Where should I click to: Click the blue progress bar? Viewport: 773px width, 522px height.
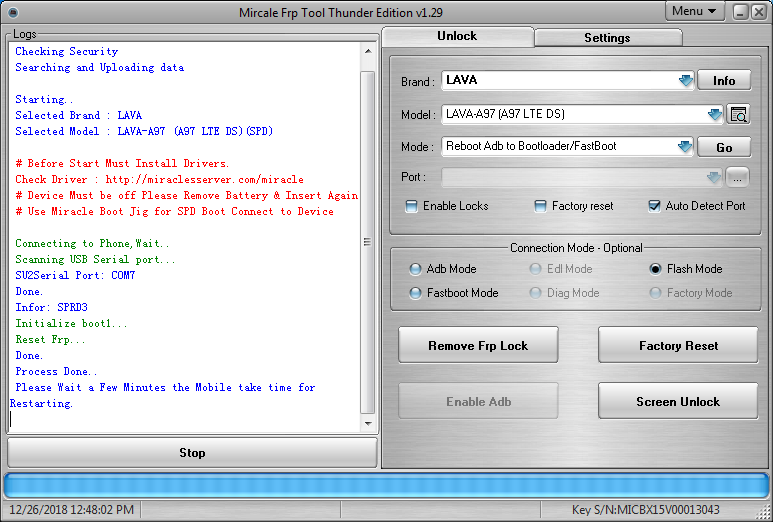(x=386, y=486)
